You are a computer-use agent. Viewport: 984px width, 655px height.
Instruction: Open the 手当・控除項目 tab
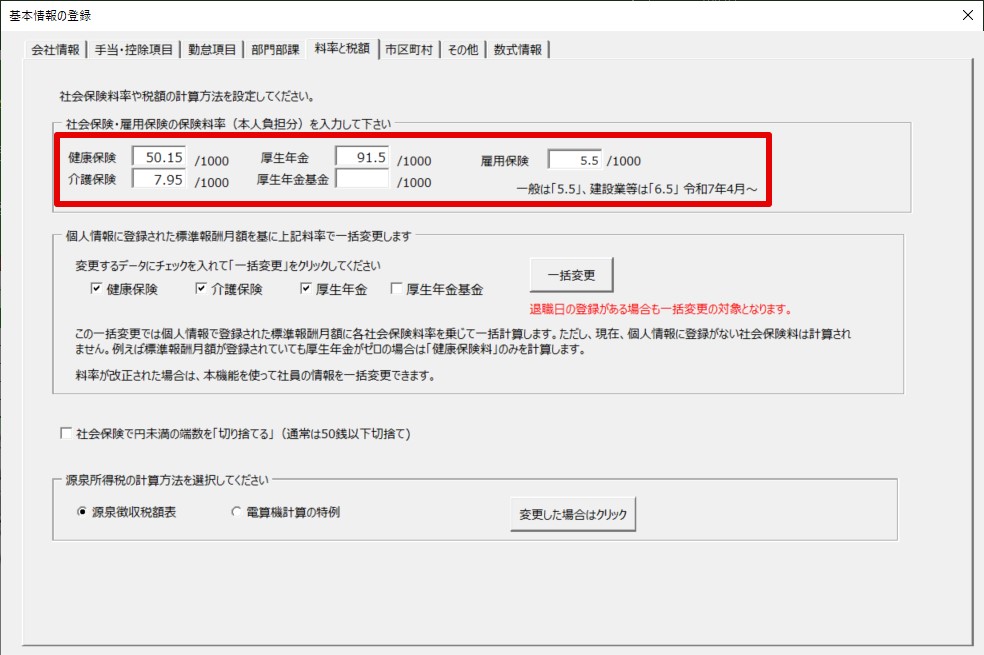click(x=133, y=49)
